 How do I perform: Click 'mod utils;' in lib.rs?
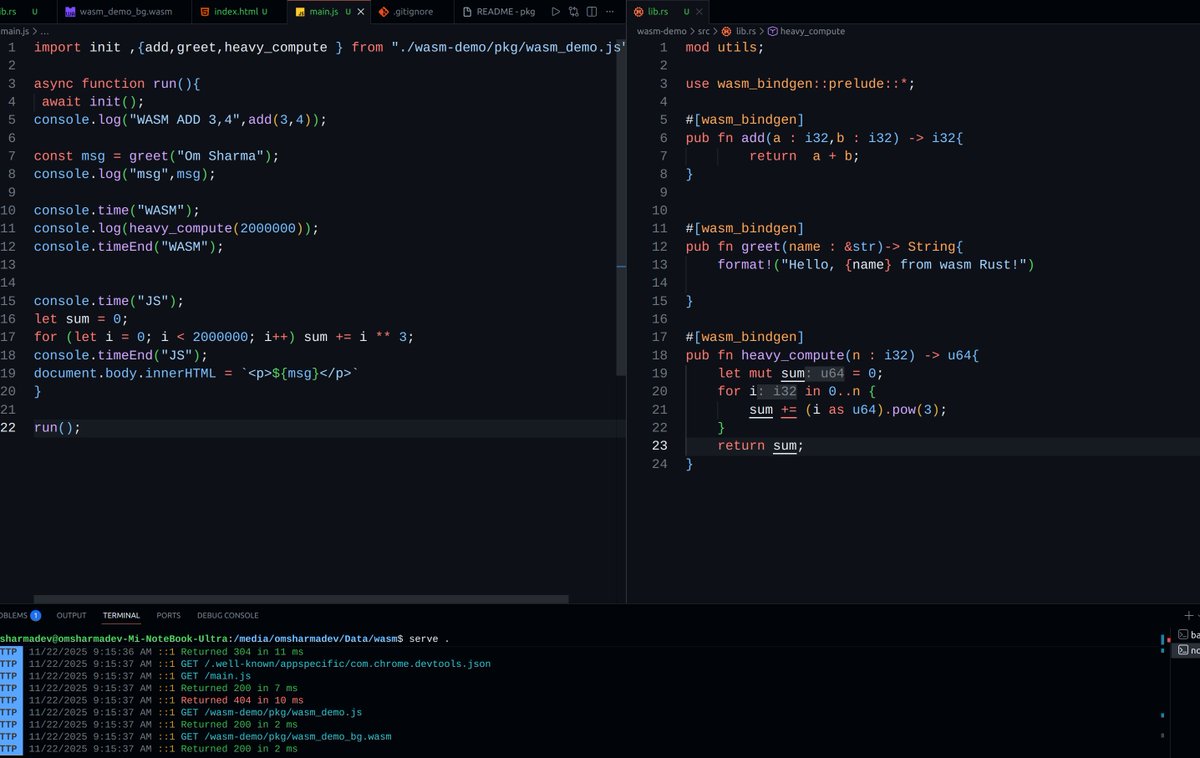click(x=725, y=47)
